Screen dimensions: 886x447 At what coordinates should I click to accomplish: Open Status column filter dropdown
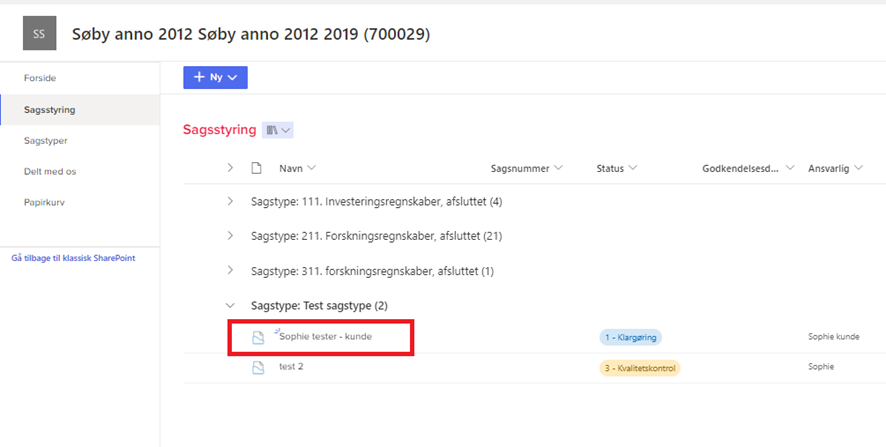click(x=617, y=168)
